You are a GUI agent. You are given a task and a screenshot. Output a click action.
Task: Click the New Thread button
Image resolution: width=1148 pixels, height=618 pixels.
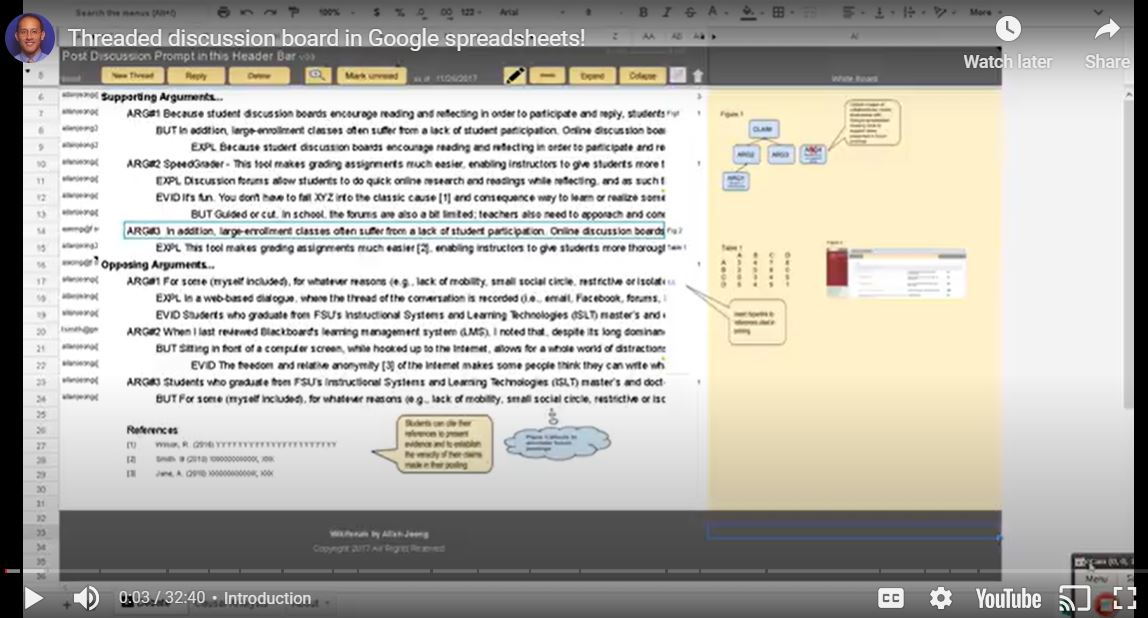(x=132, y=76)
